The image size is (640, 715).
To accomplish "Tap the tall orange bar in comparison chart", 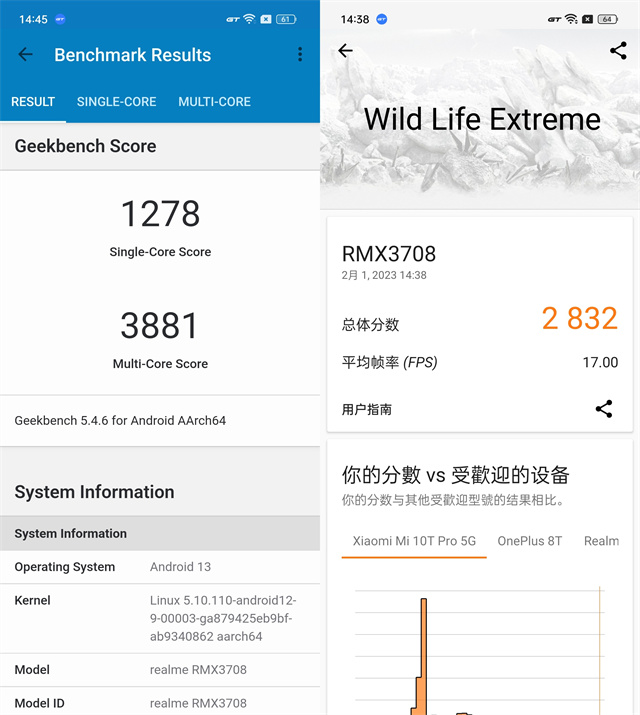I will (423, 657).
